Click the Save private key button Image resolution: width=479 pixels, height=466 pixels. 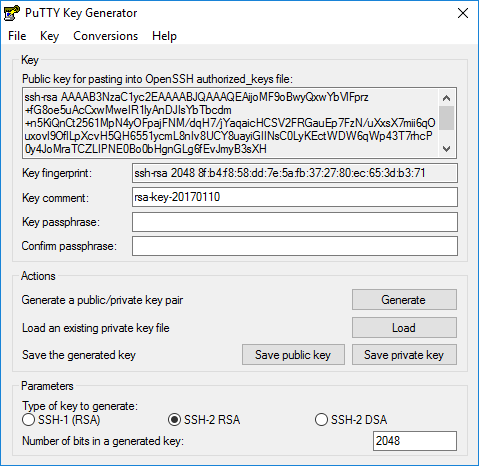coord(404,355)
